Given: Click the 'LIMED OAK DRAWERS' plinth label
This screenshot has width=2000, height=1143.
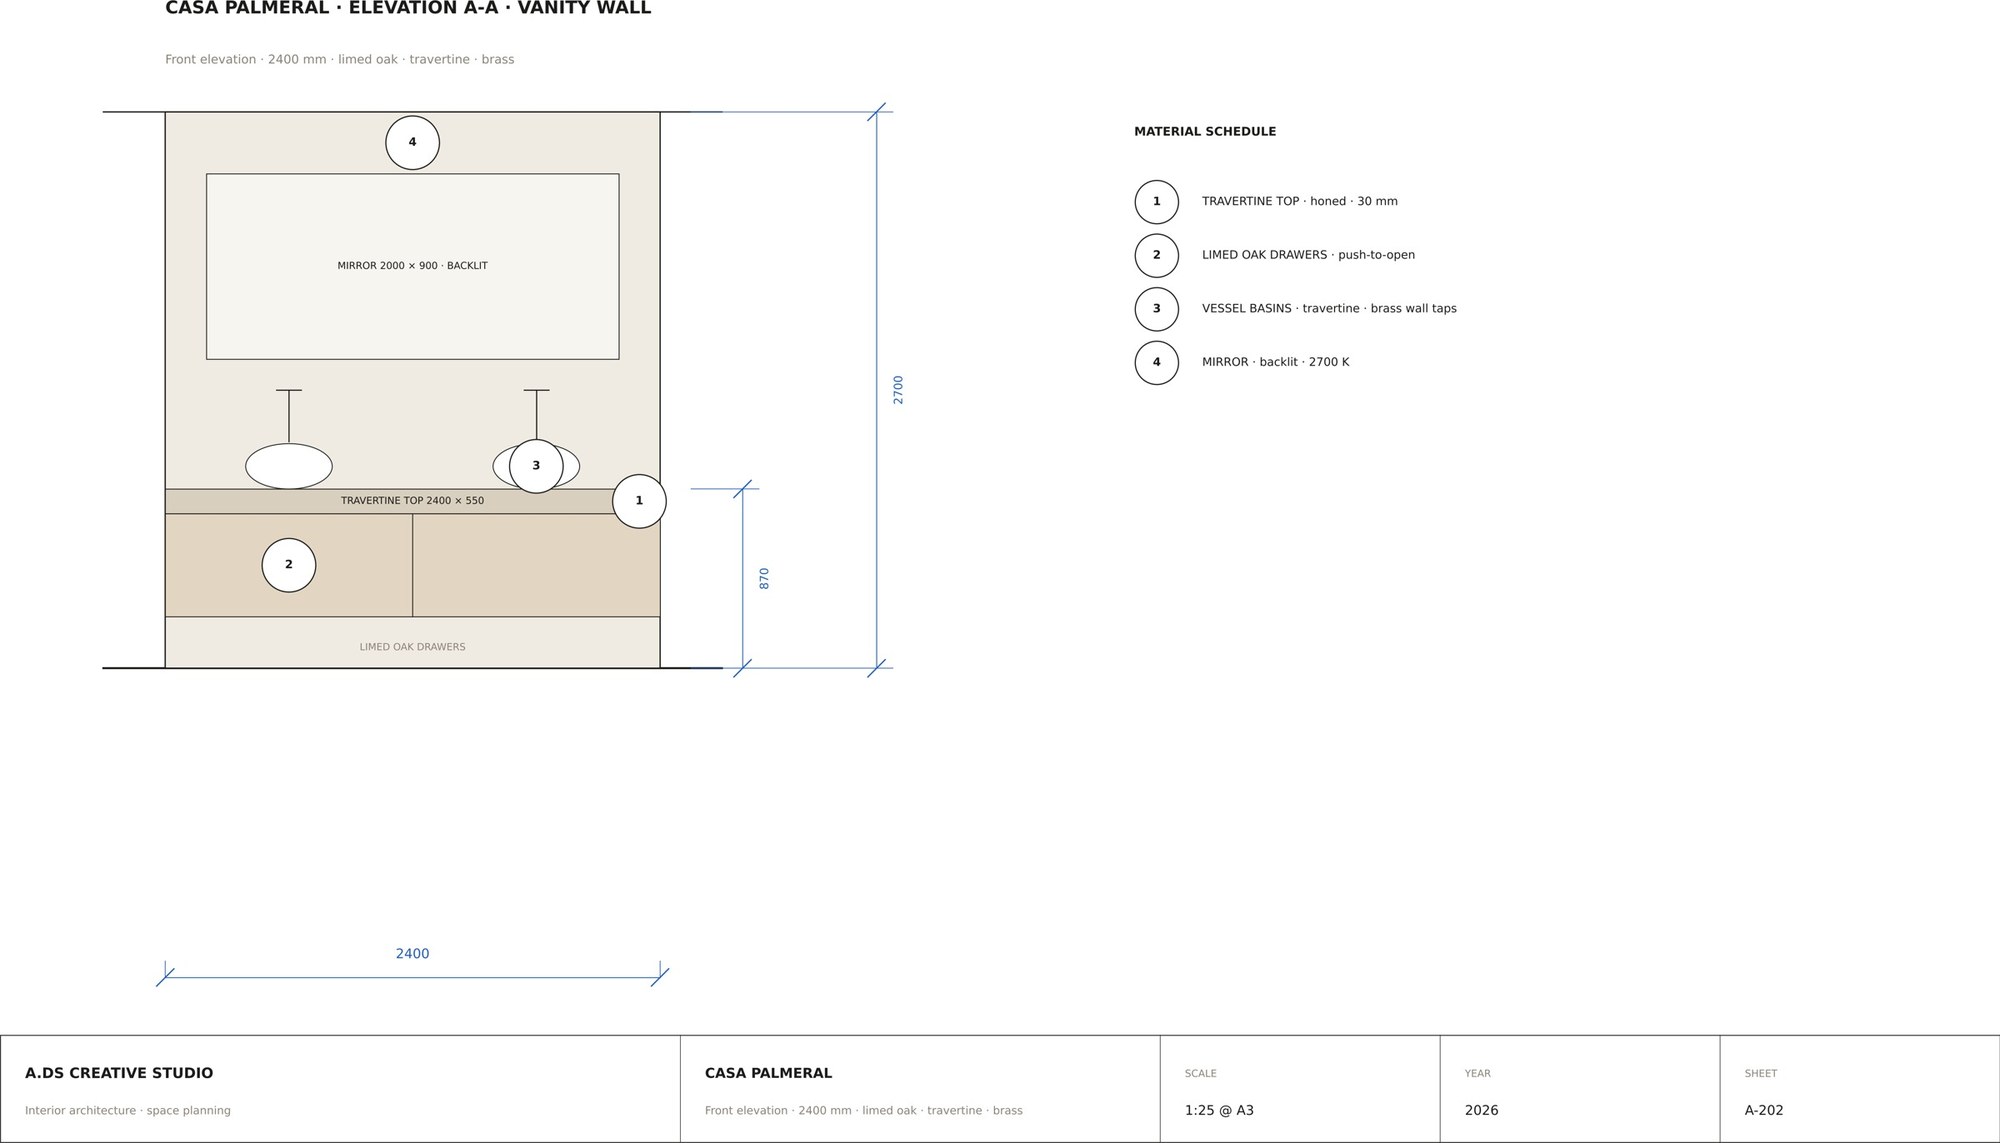Looking at the screenshot, I should [412, 647].
